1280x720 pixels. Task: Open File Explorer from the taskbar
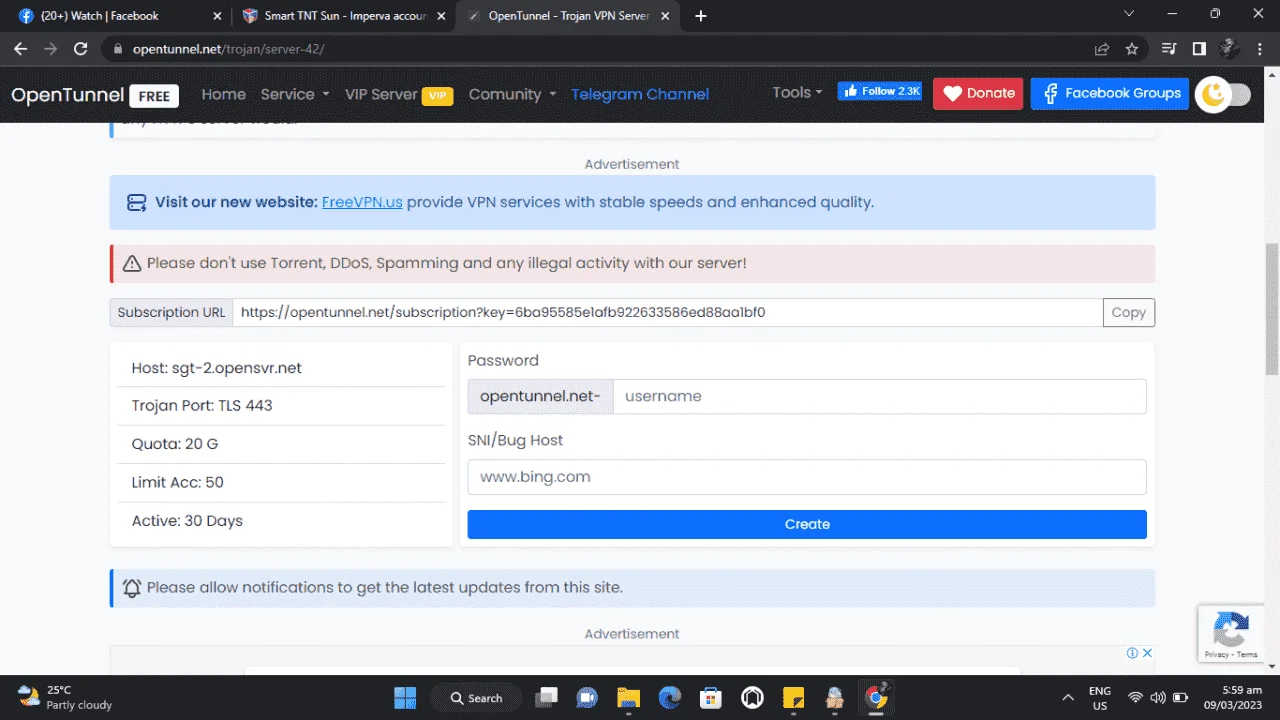click(x=628, y=697)
